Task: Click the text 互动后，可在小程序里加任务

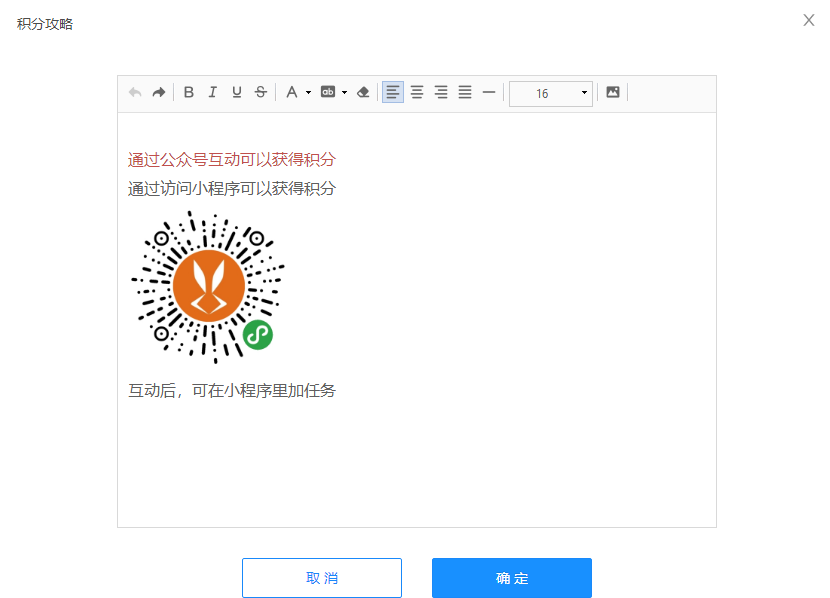Action: pos(232,391)
